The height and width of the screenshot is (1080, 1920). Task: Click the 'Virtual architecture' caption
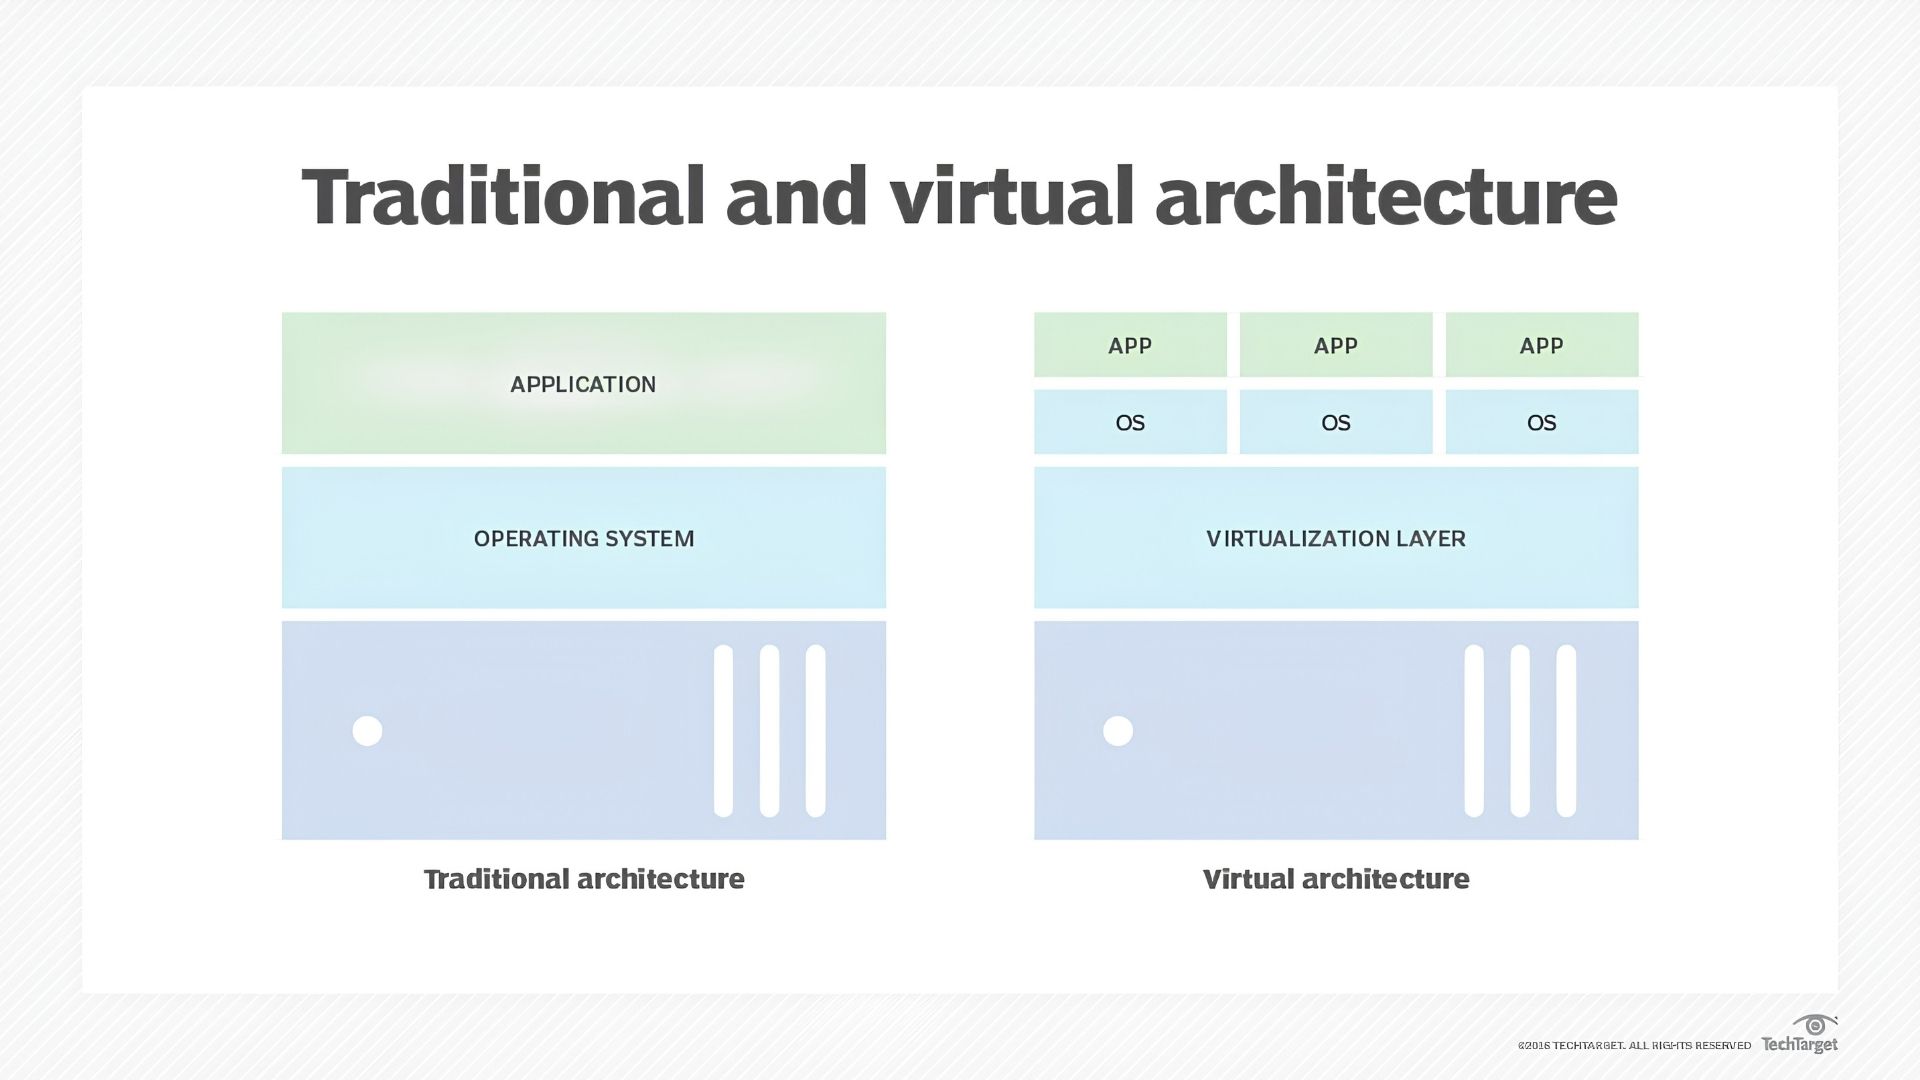(1336, 879)
